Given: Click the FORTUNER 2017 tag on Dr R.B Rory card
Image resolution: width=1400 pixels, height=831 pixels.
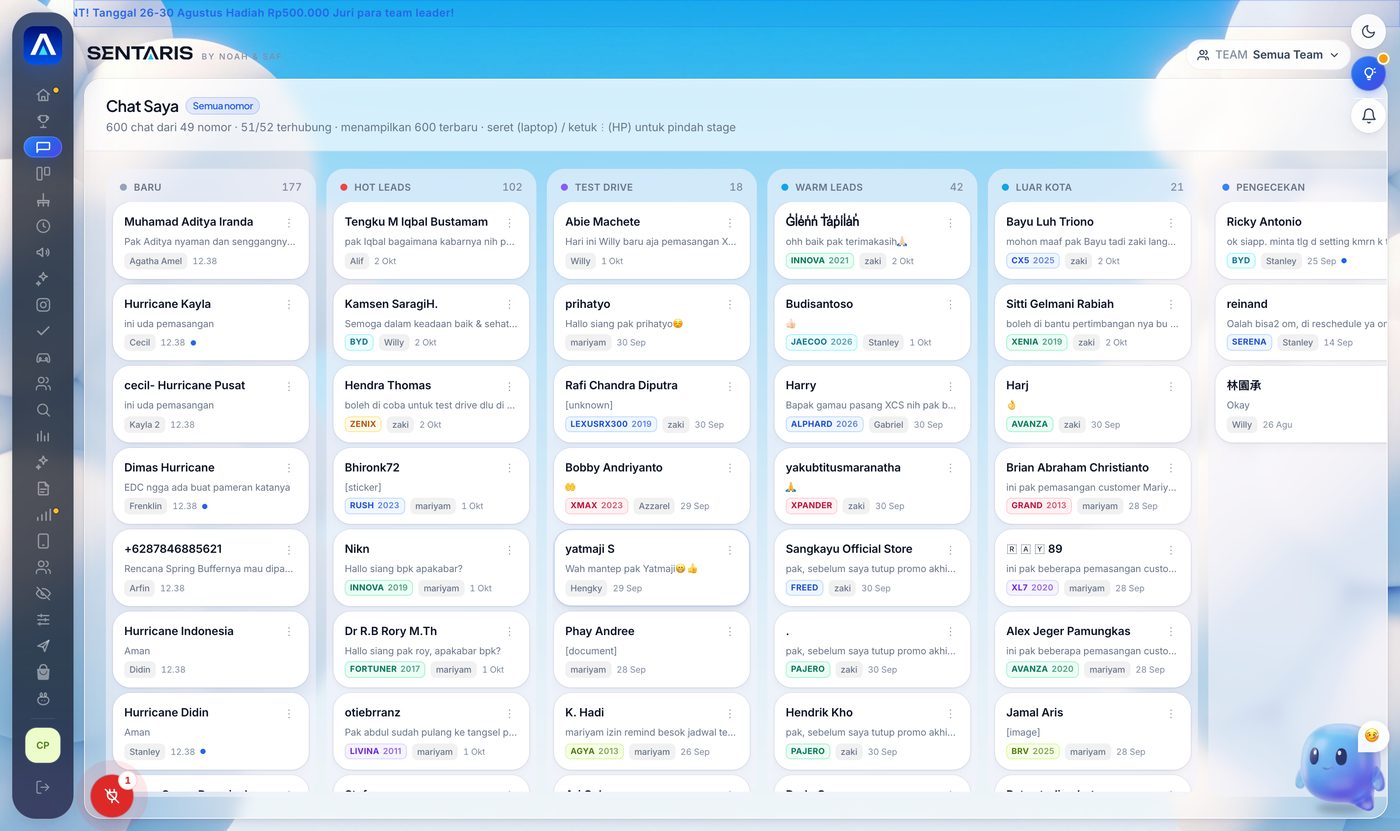Looking at the screenshot, I should (385, 669).
